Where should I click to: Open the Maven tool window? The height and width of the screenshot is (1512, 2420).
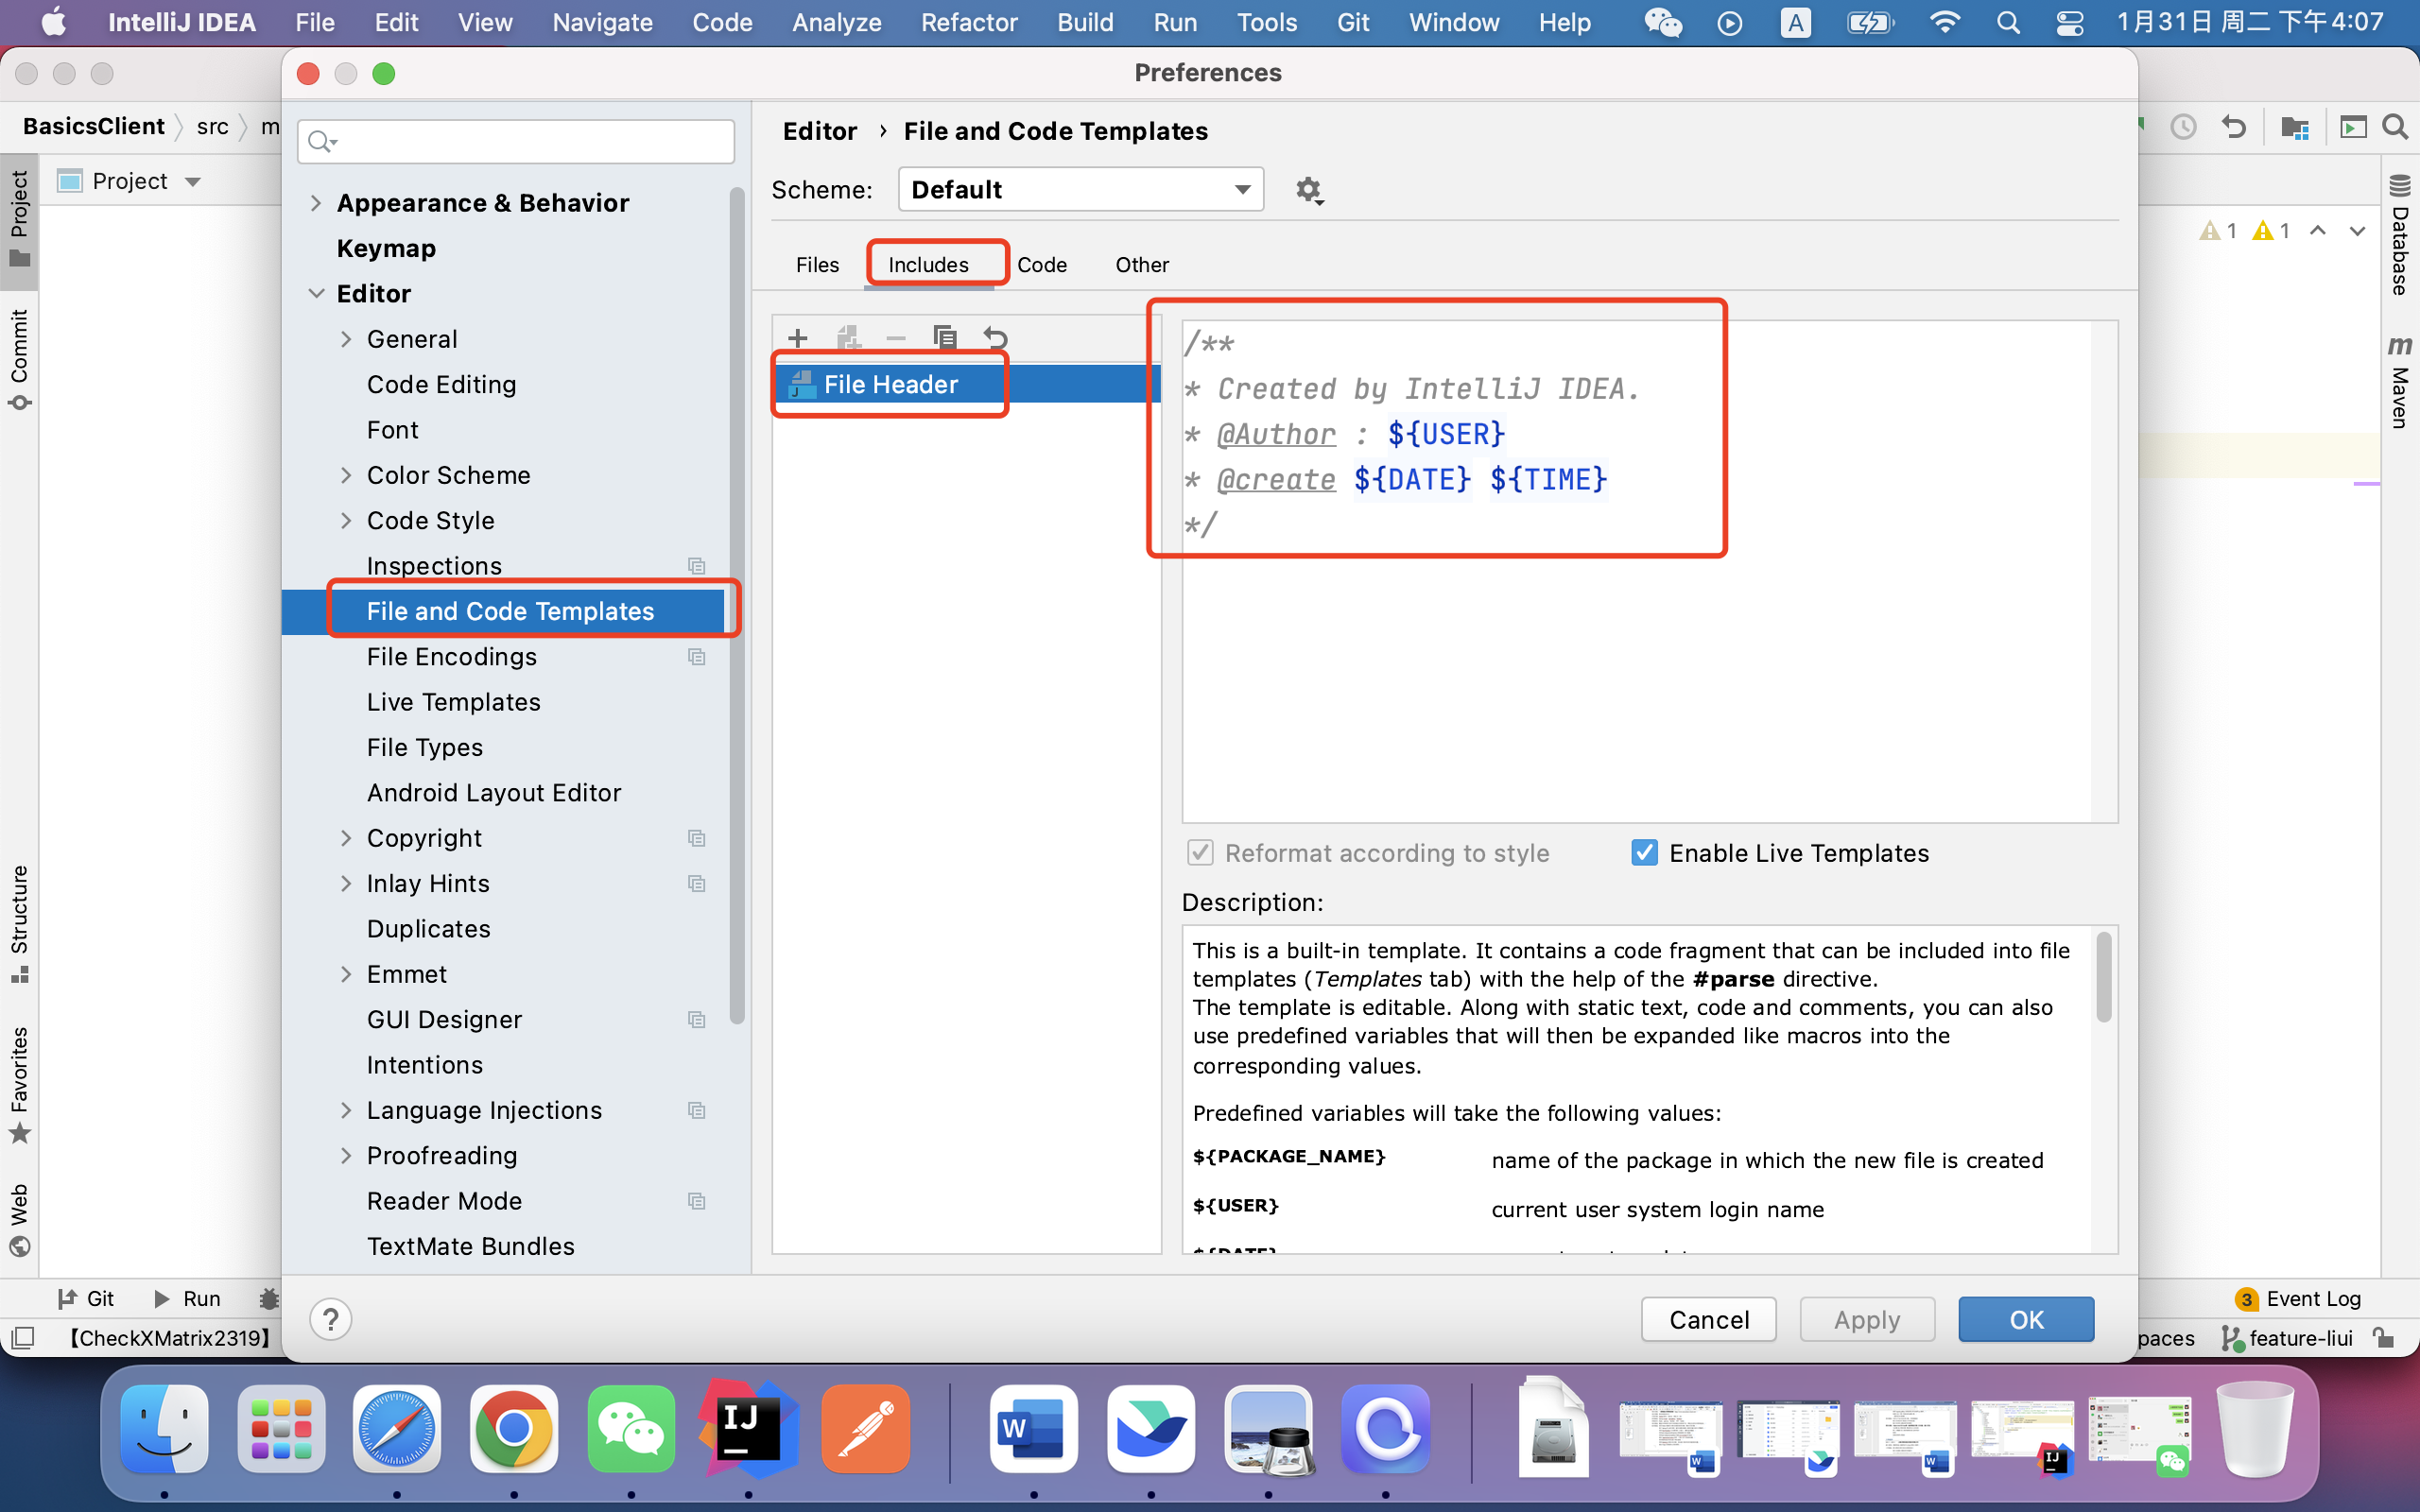[x=2399, y=382]
